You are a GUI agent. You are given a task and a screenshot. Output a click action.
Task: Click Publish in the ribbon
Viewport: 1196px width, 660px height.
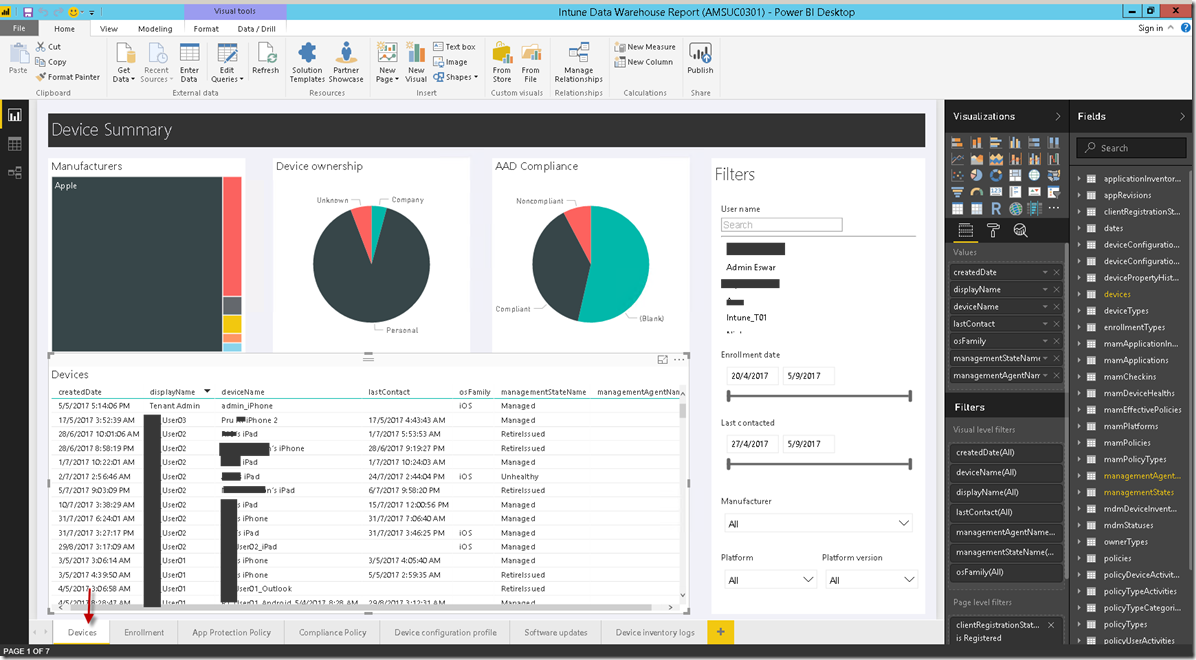tap(700, 59)
